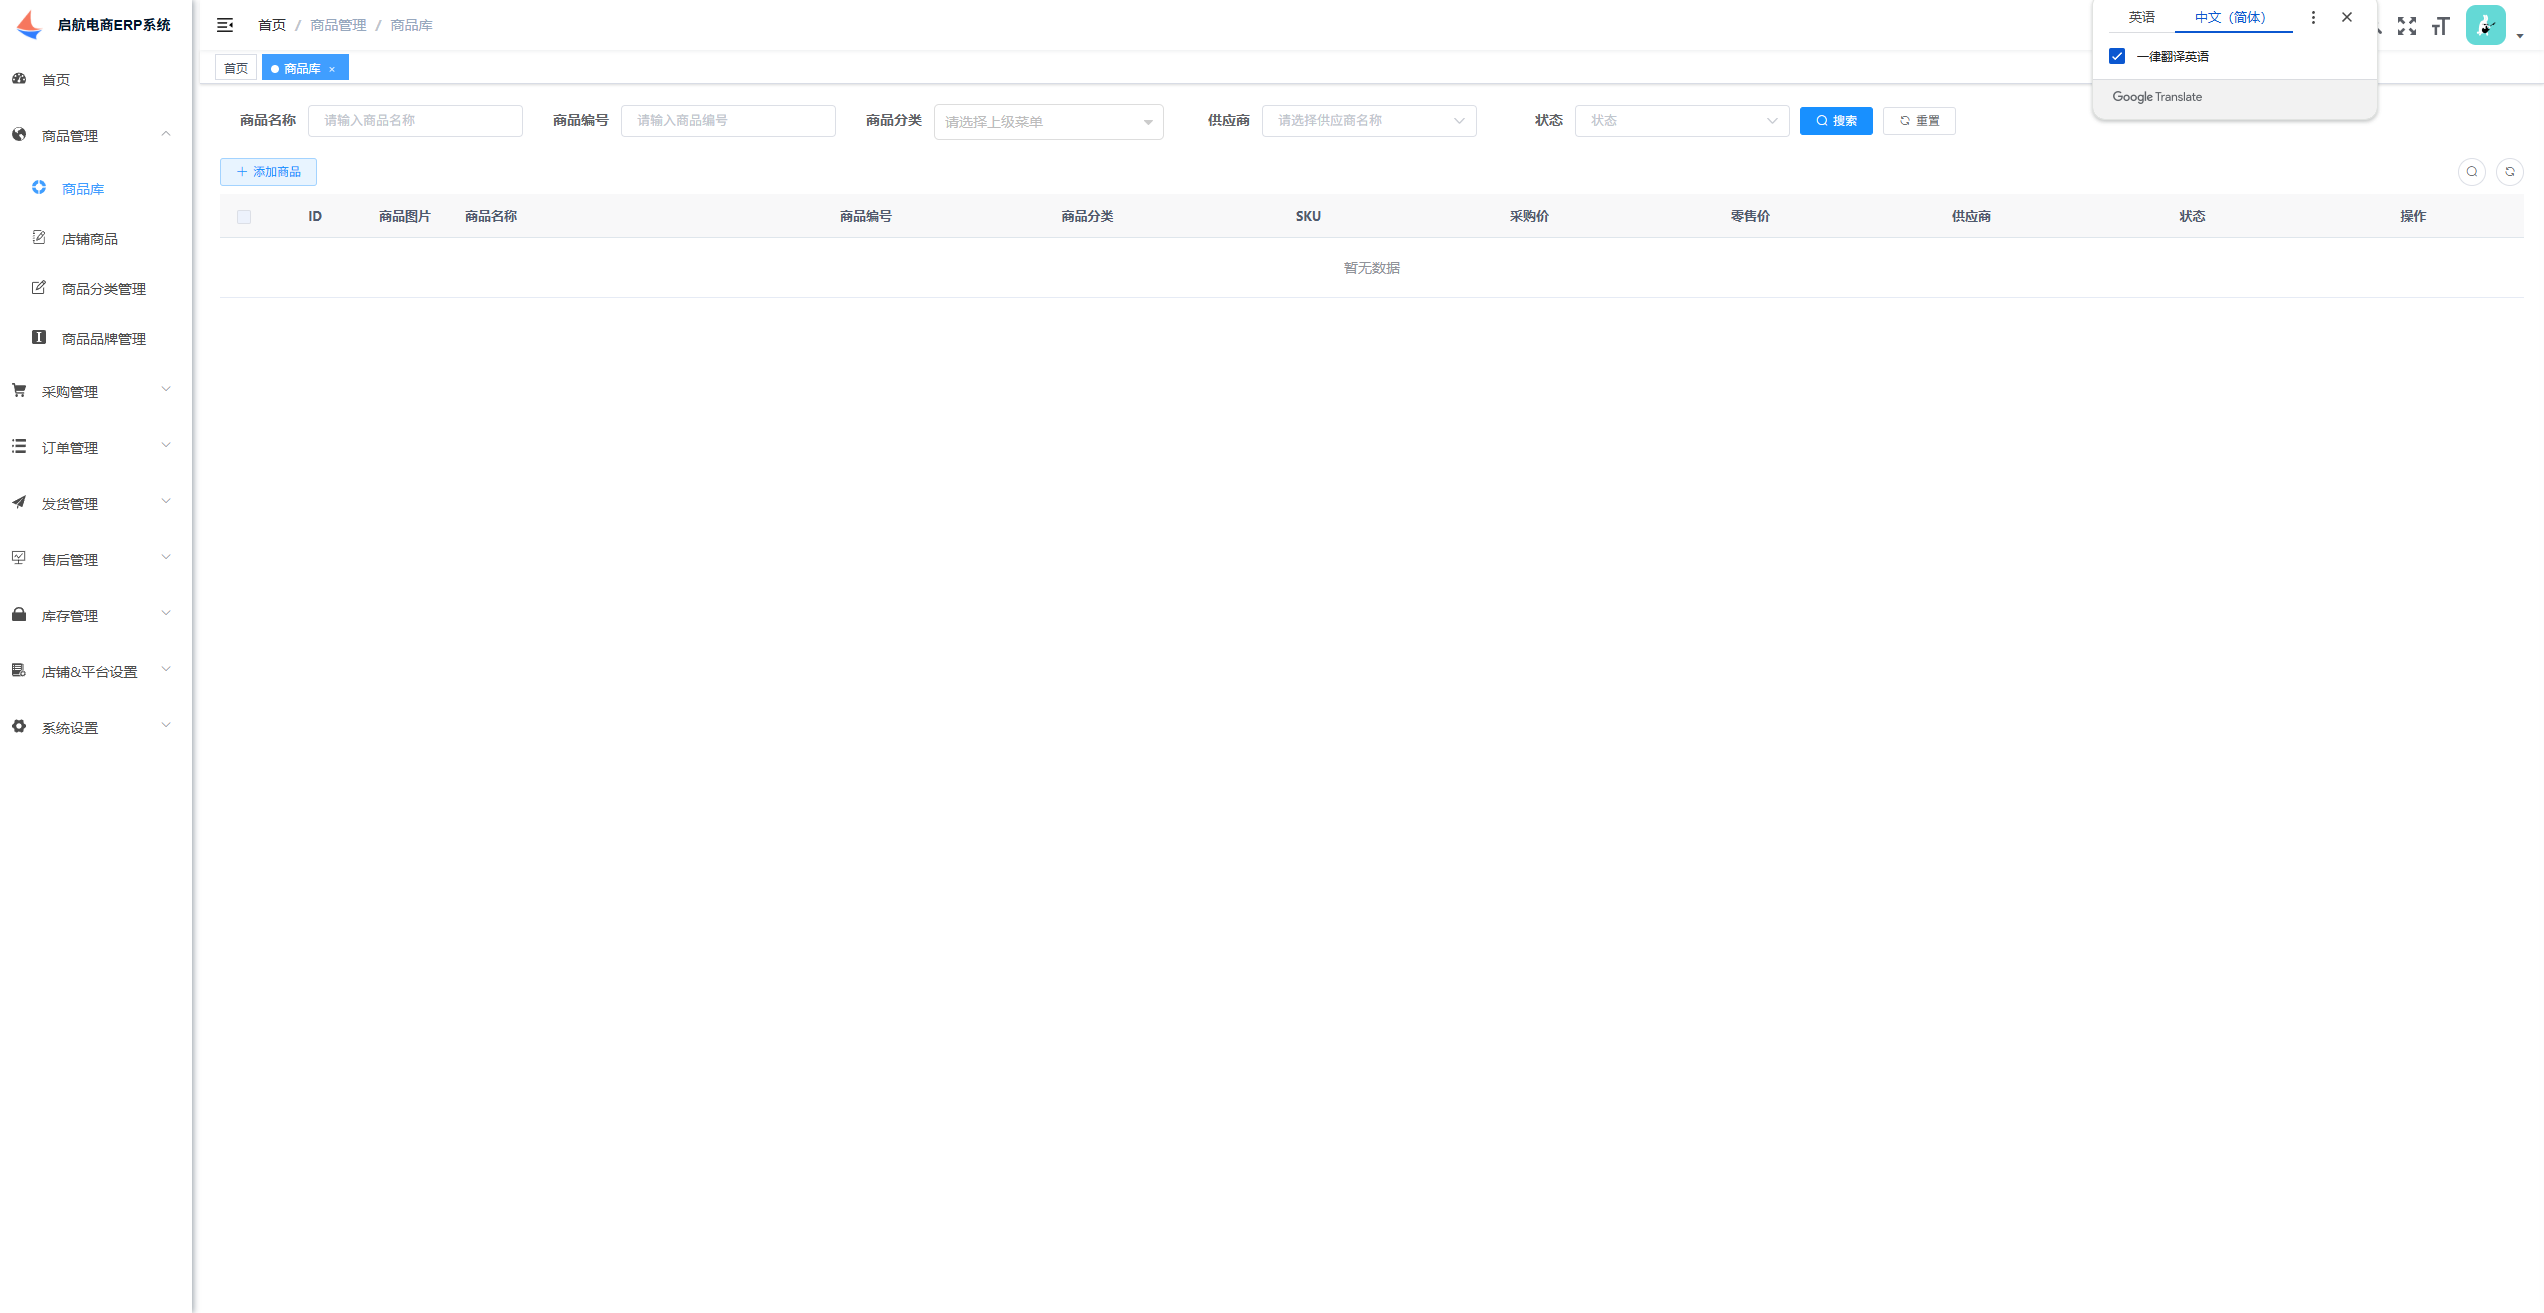The height and width of the screenshot is (1313, 2544).
Task: Open the 商品分类 dropdown
Action: (x=1048, y=122)
